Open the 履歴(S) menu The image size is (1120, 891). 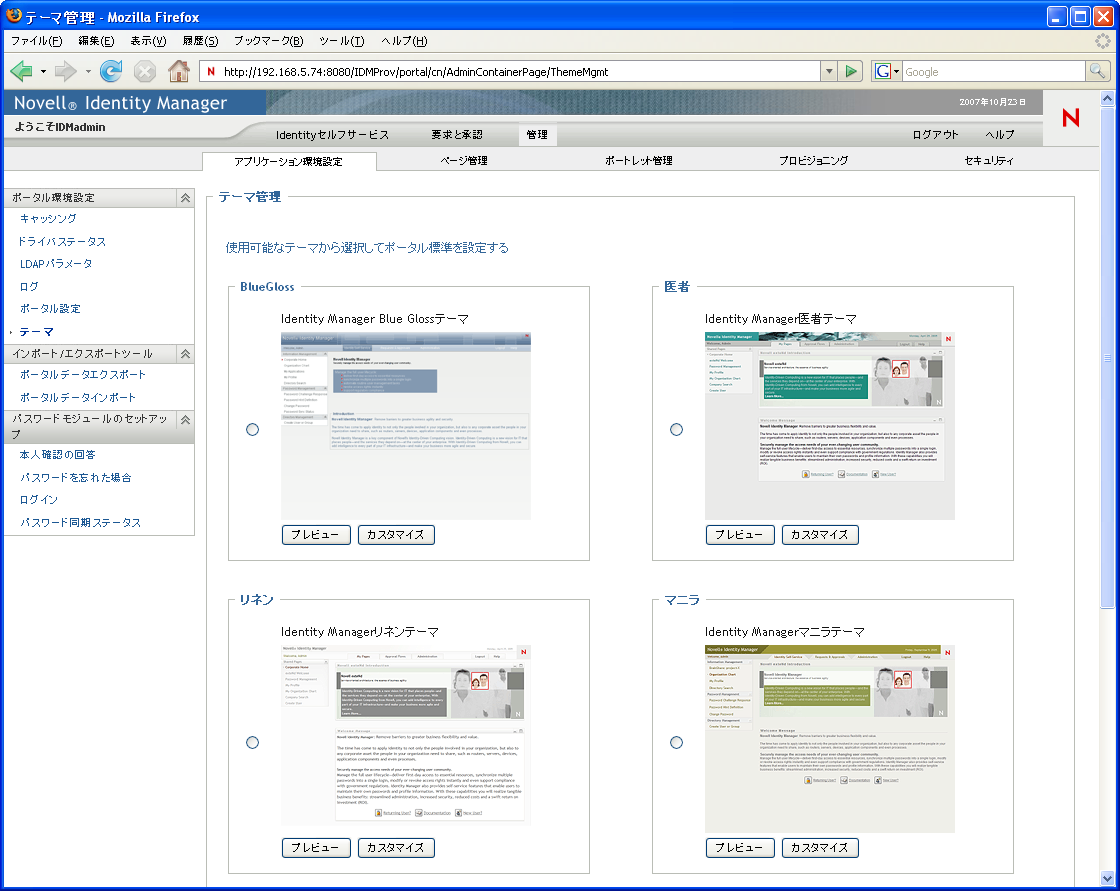200,41
